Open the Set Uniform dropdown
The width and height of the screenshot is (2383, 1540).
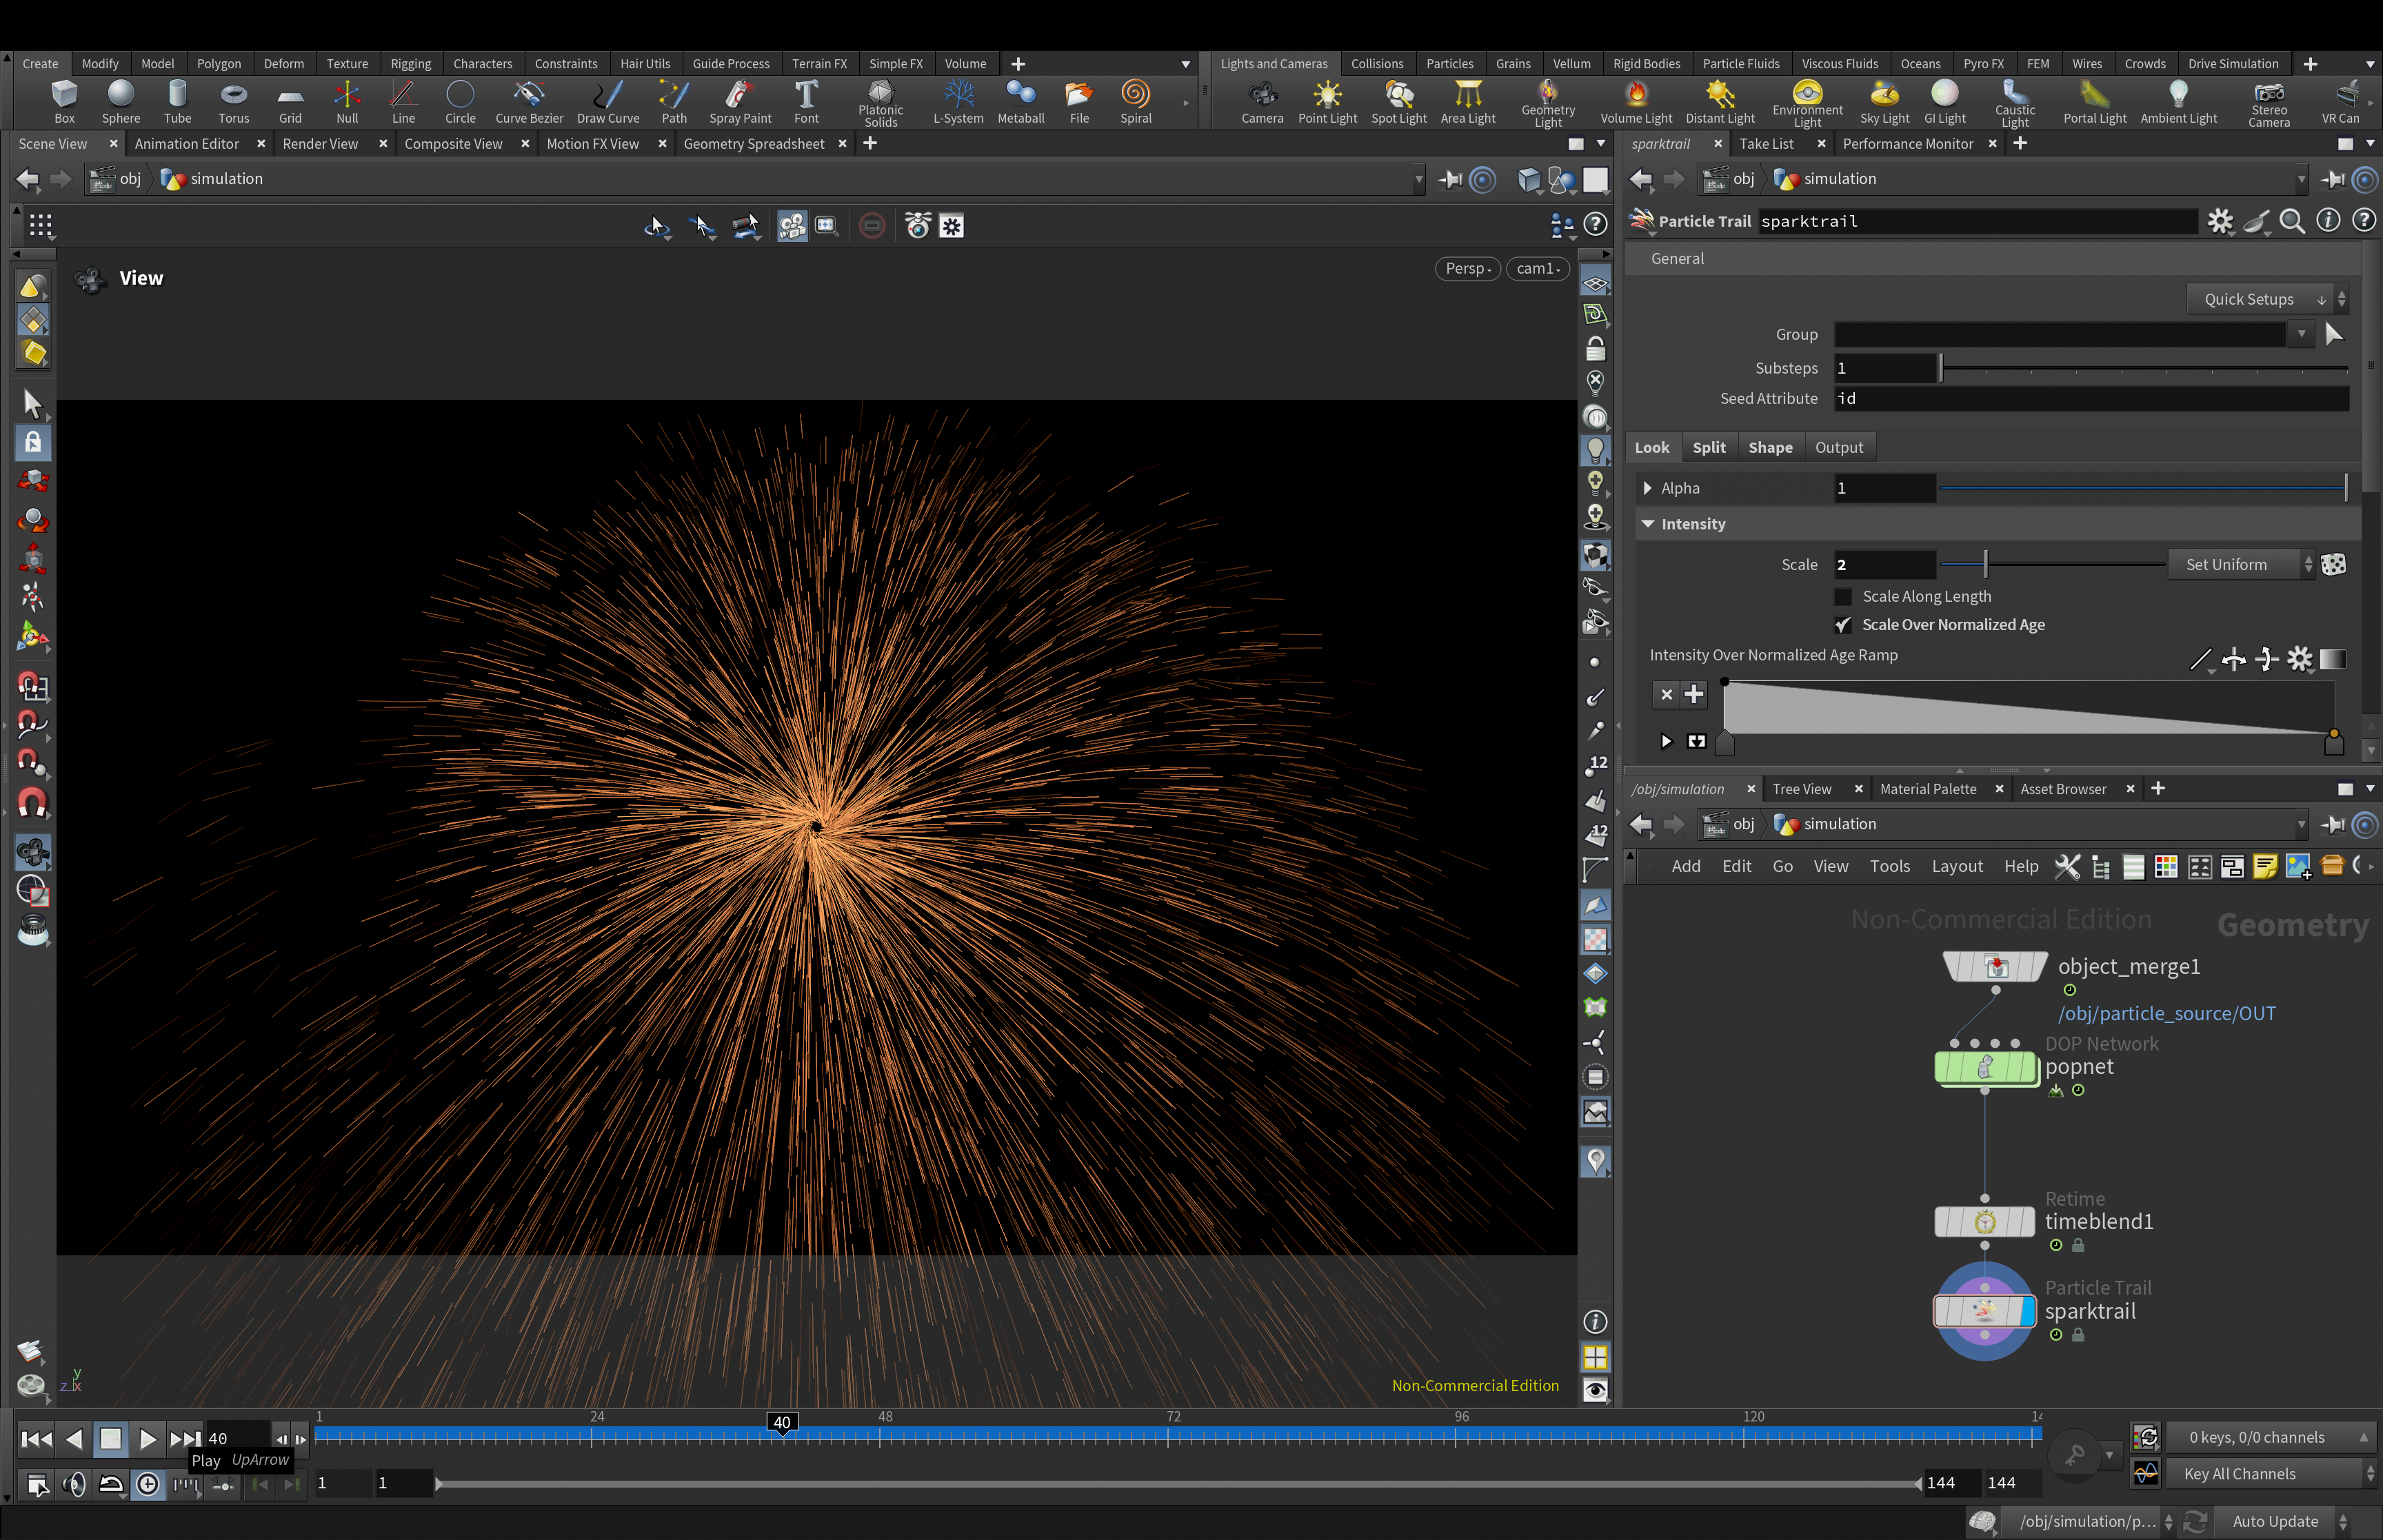(2240, 564)
